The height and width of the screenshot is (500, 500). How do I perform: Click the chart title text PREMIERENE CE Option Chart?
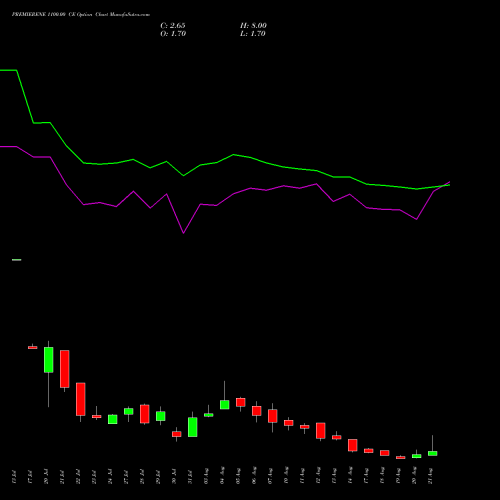[81, 15]
